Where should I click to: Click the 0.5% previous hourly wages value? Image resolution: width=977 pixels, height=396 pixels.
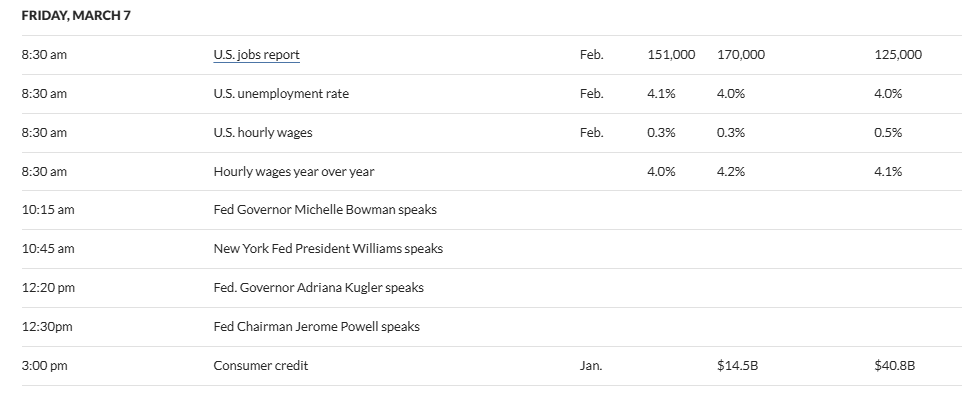(x=888, y=133)
